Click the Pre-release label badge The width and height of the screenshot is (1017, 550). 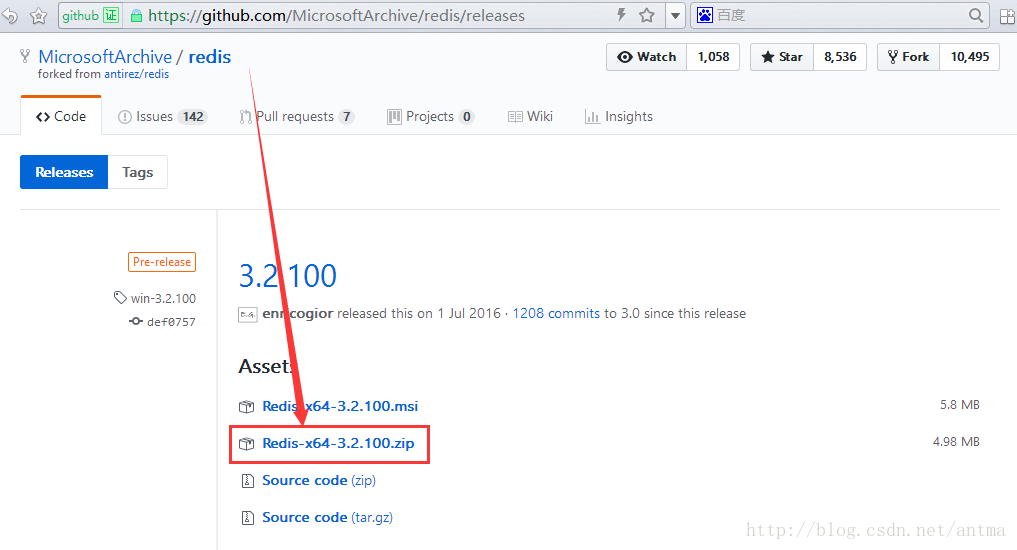(162, 262)
